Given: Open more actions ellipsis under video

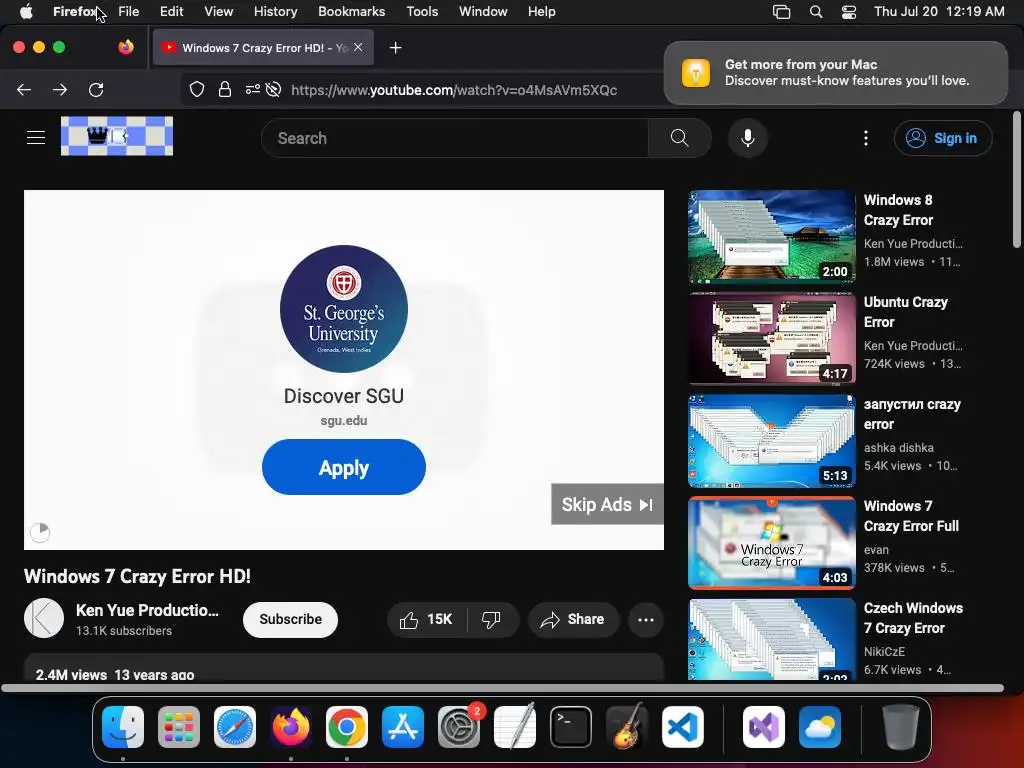Looking at the screenshot, I should point(645,620).
